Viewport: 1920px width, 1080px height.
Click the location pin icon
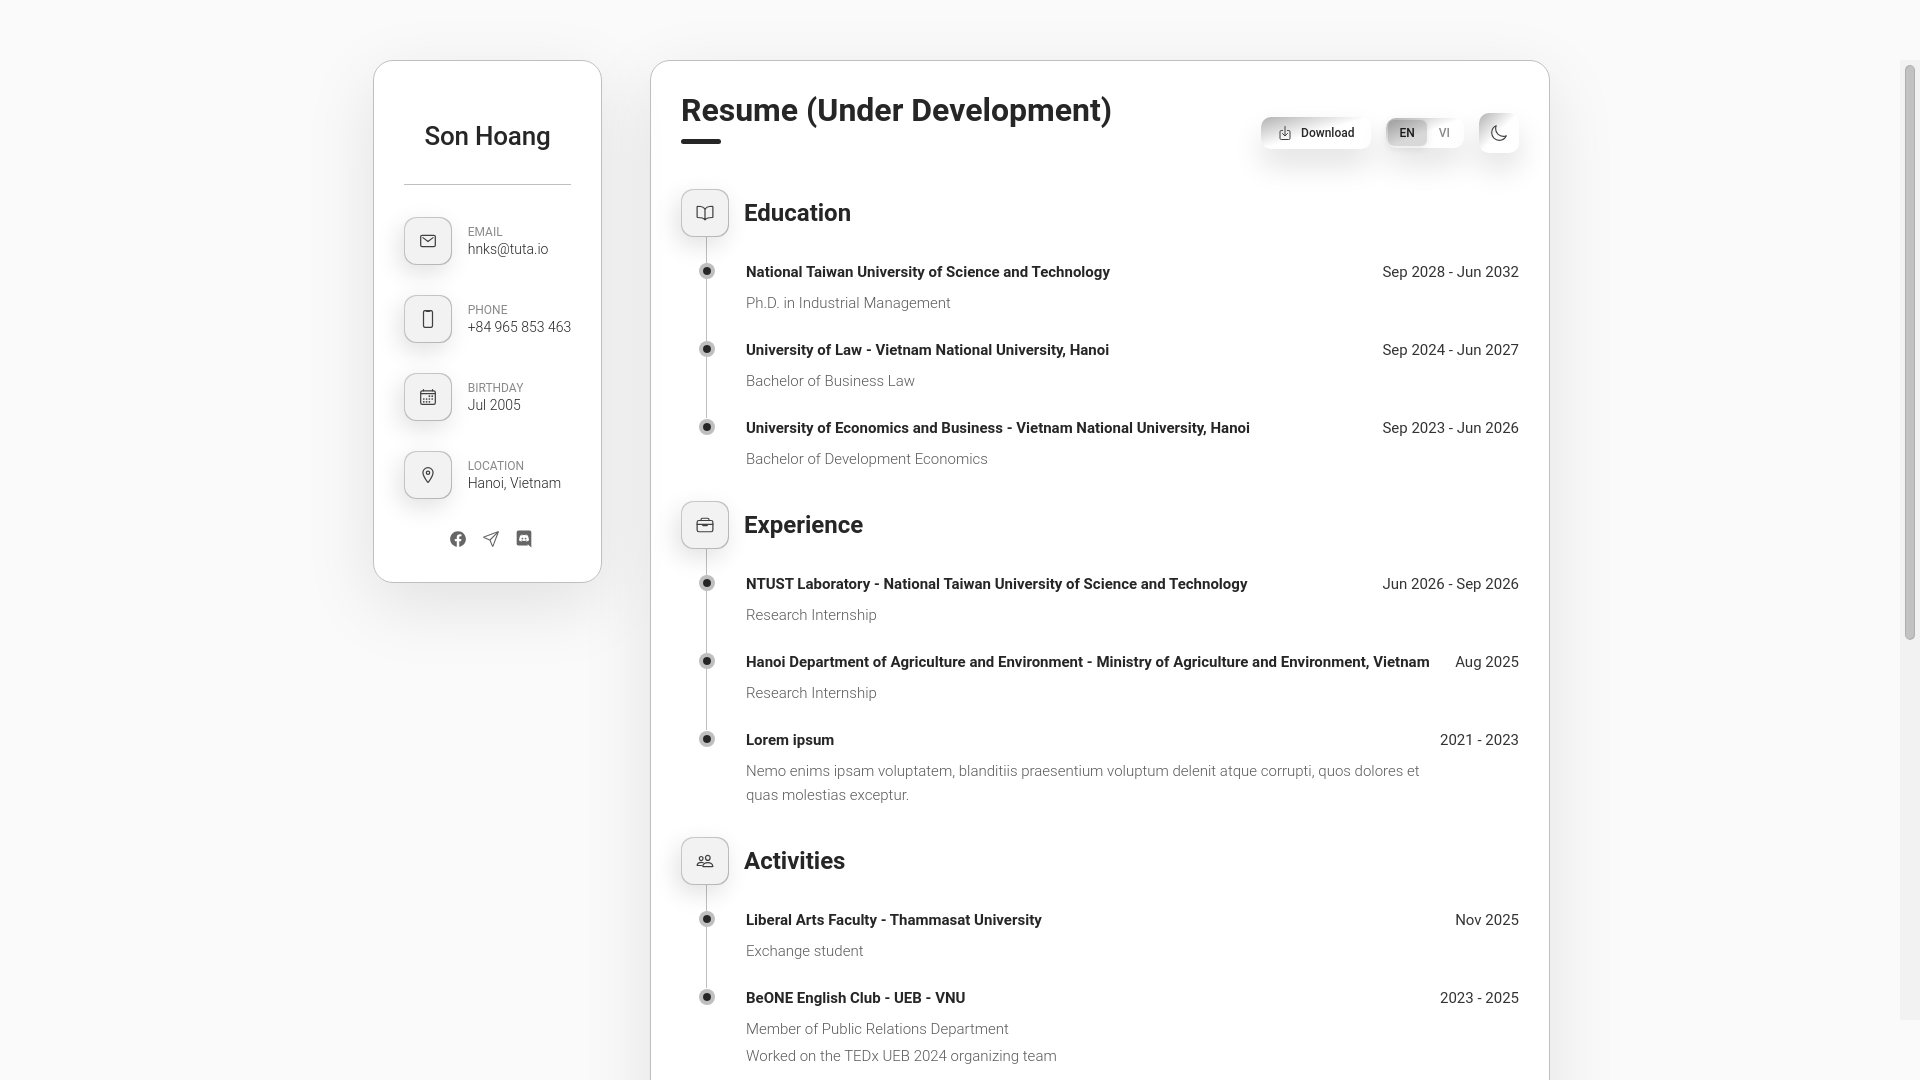tap(428, 475)
